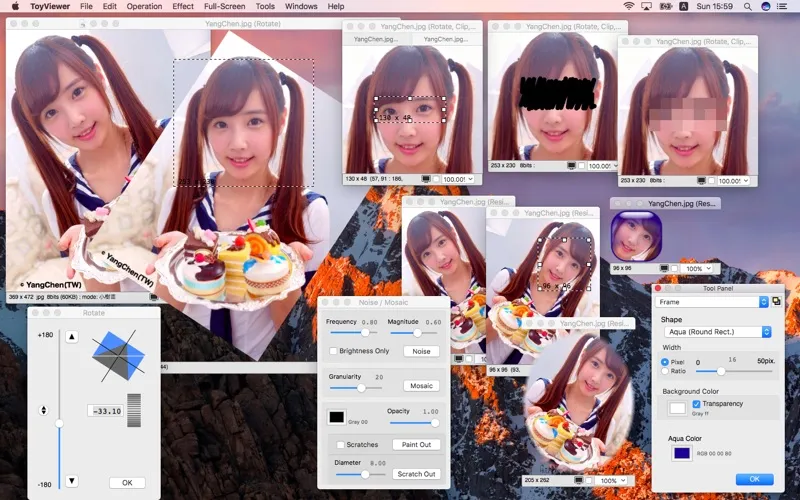Click the stepper icon beside the rotate slider
This screenshot has height=500, width=800.
pos(43,410)
